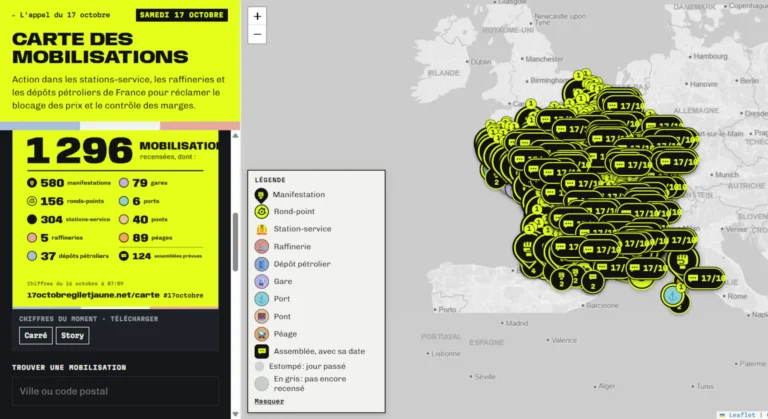The width and height of the screenshot is (768, 419).
Task: Click the Rond-point legend icon
Action: pyautogui.click(x=262, y=212)
